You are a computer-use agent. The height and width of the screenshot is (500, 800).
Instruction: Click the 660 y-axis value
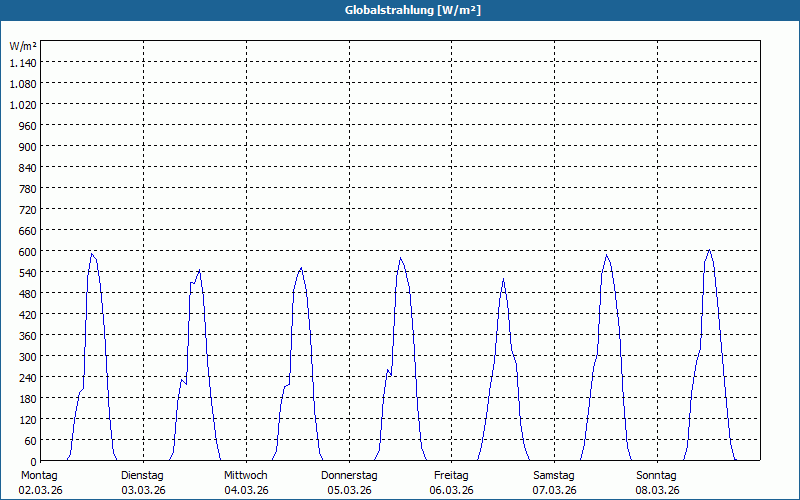[28, 231]
